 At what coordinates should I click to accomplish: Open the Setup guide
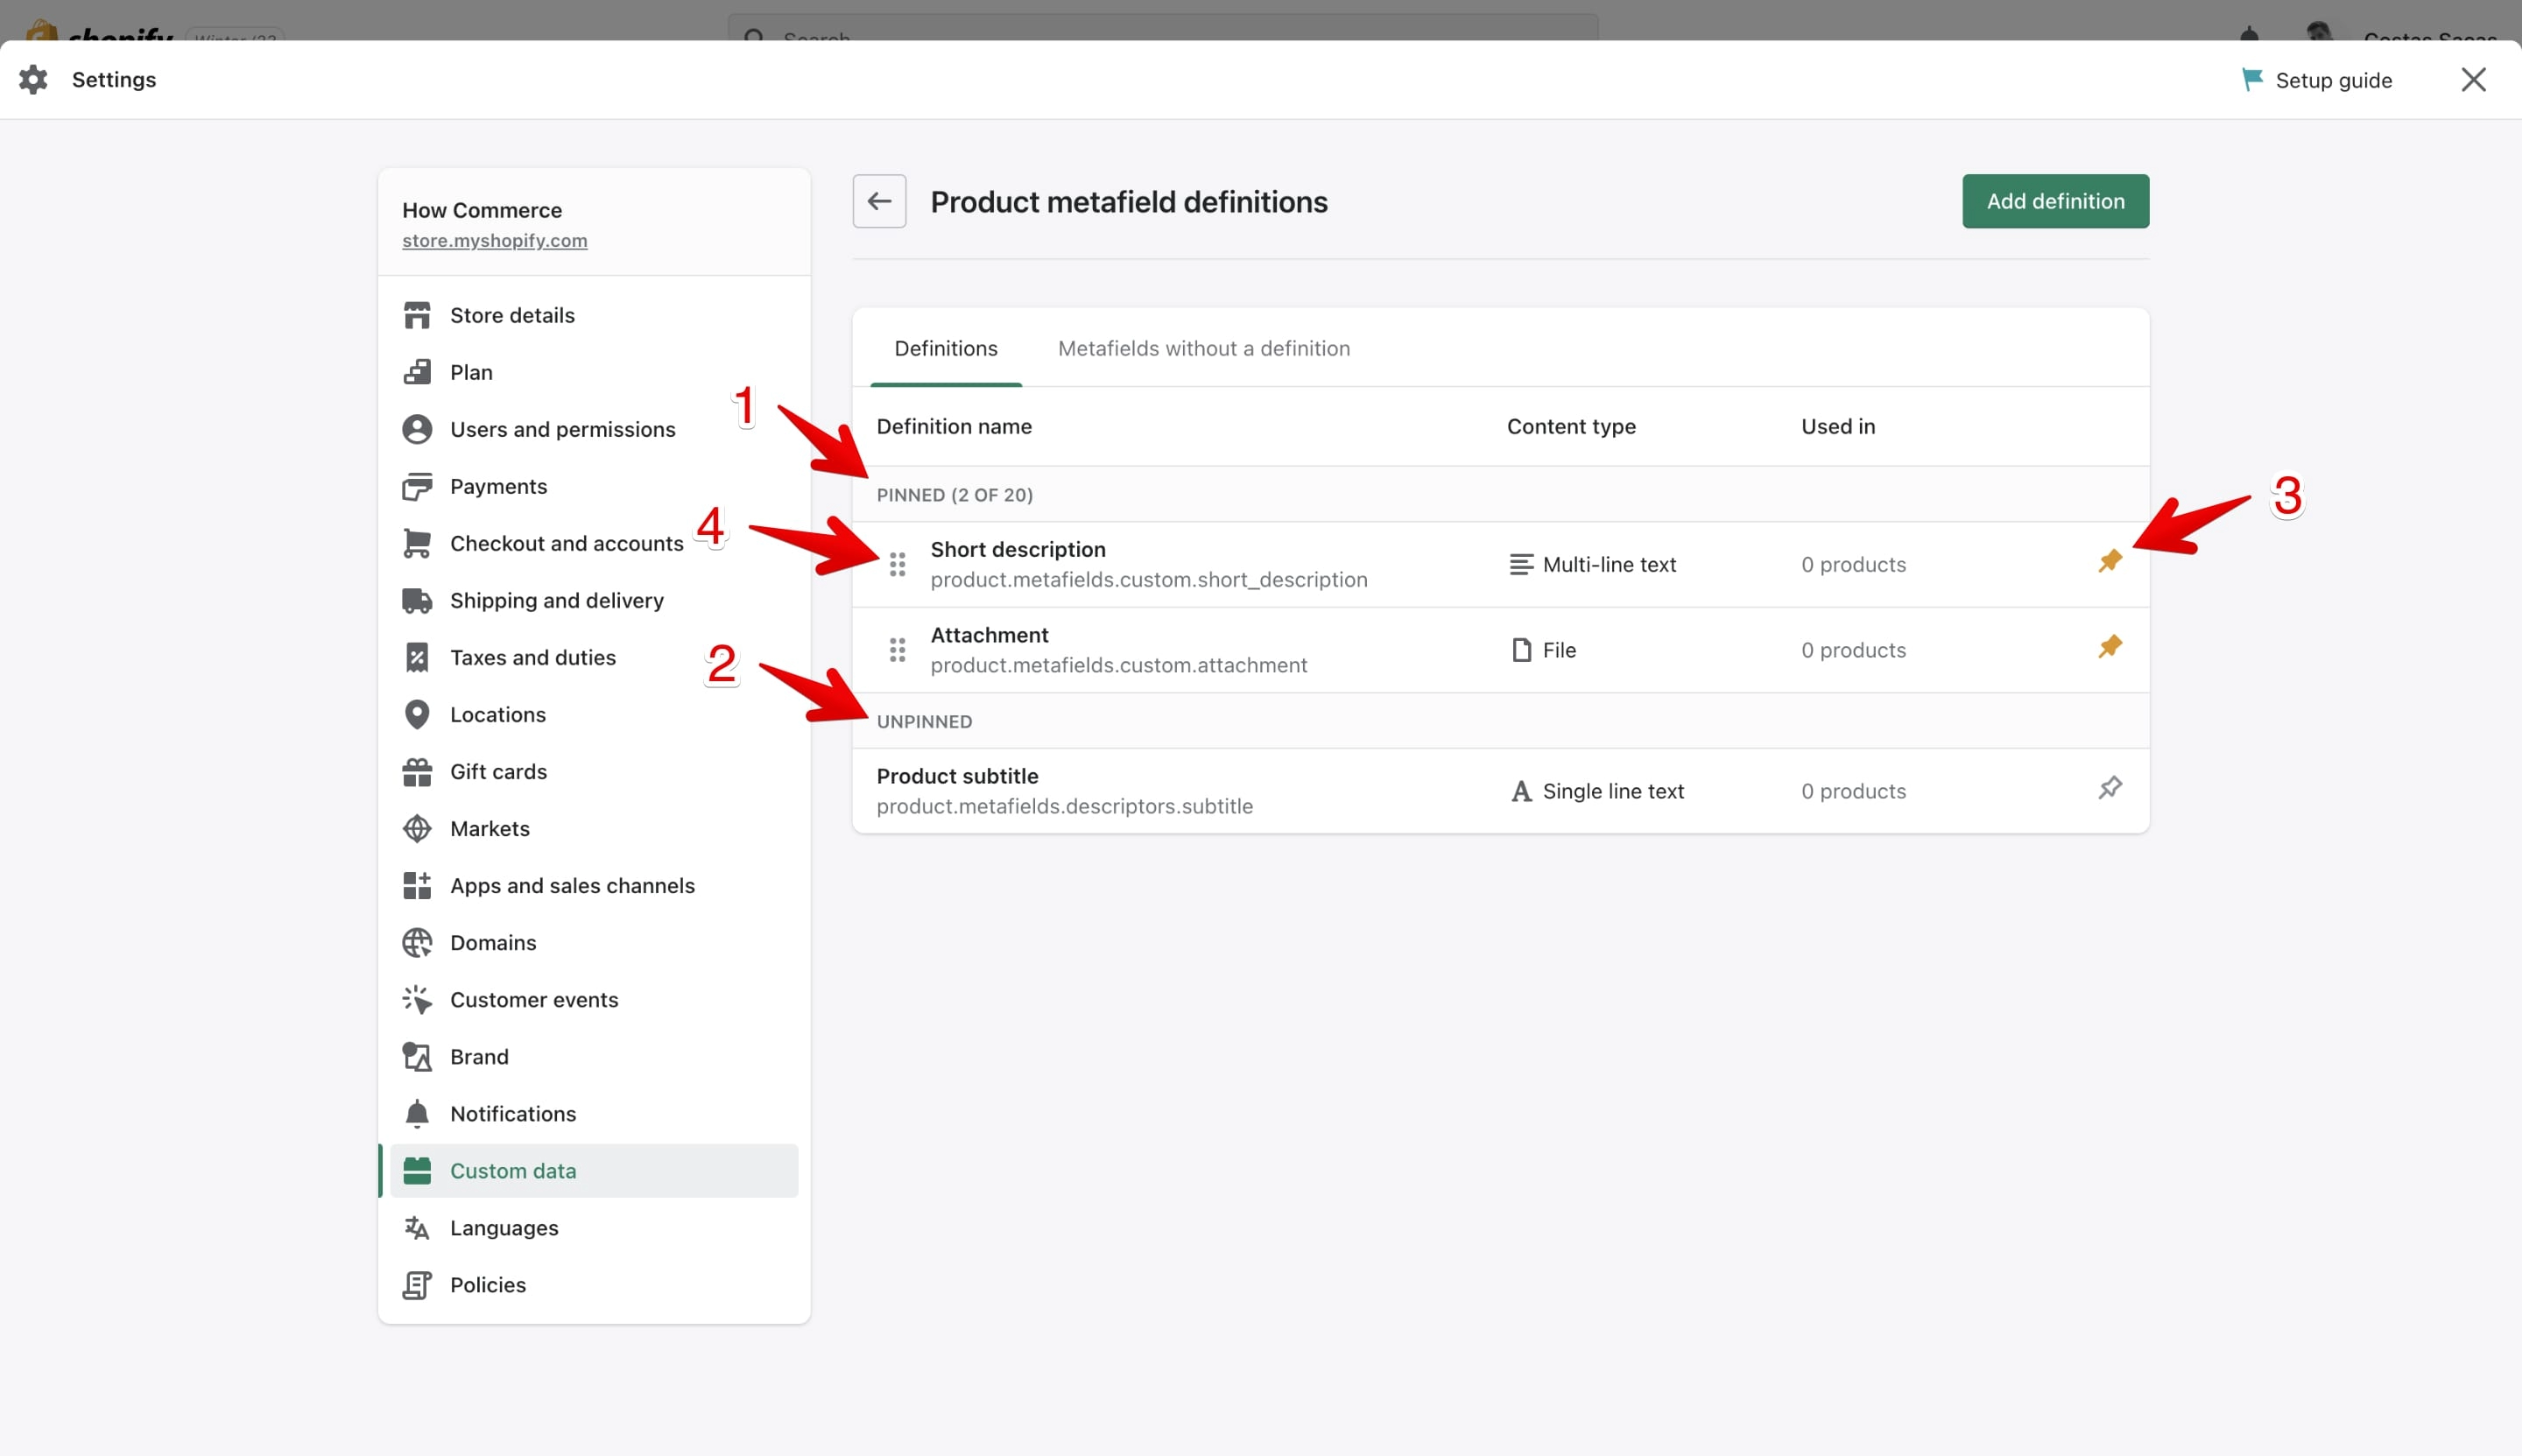(2316, 80)
